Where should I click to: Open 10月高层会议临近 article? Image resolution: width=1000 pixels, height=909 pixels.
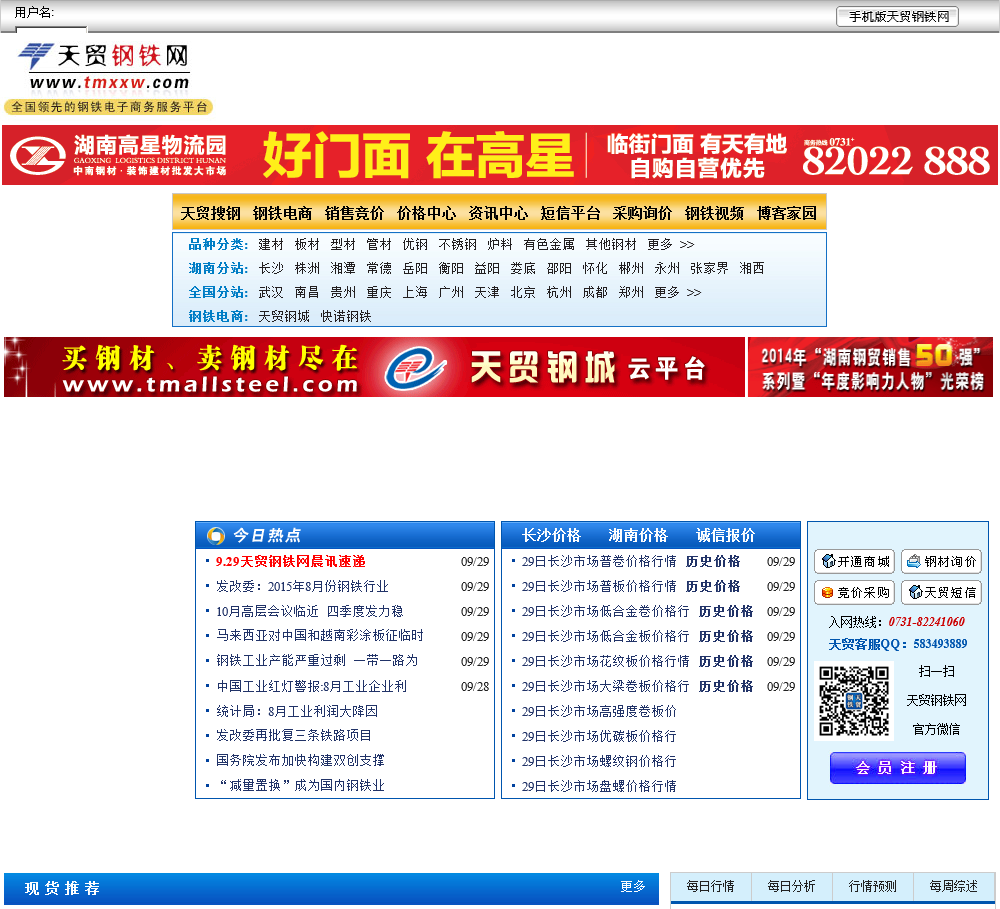point(309,611)
